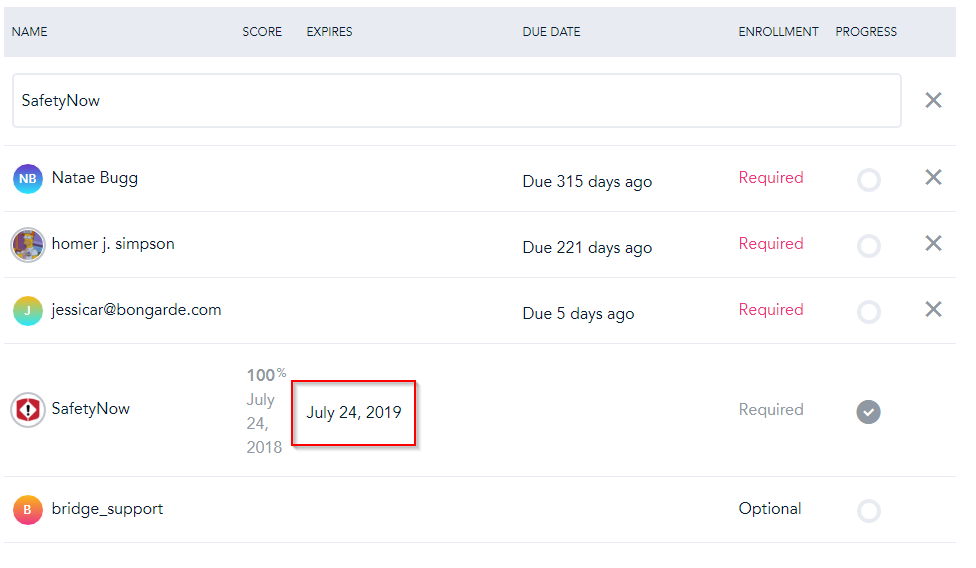Screen dimensions: 976x568
Task: Sort by the Due Date column header
Action: click(x=551, y=32)
